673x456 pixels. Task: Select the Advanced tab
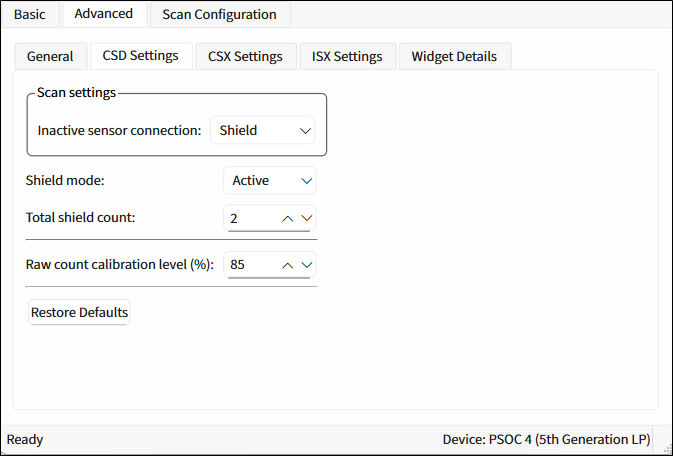[104, 14]
